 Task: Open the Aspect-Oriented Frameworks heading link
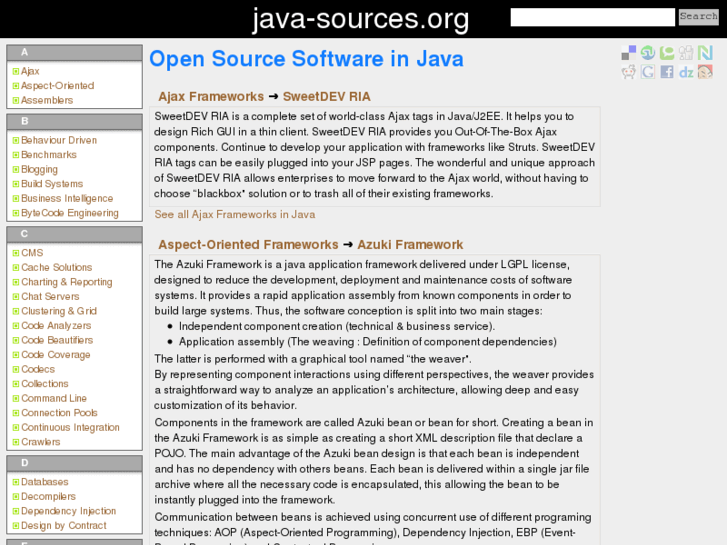pos(249,244)
